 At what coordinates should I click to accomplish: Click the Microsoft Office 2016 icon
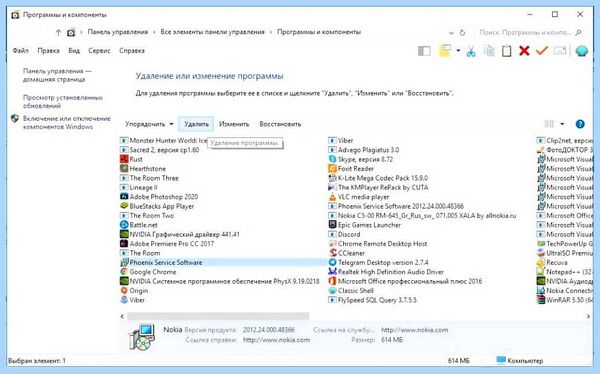tap(332, 281)
